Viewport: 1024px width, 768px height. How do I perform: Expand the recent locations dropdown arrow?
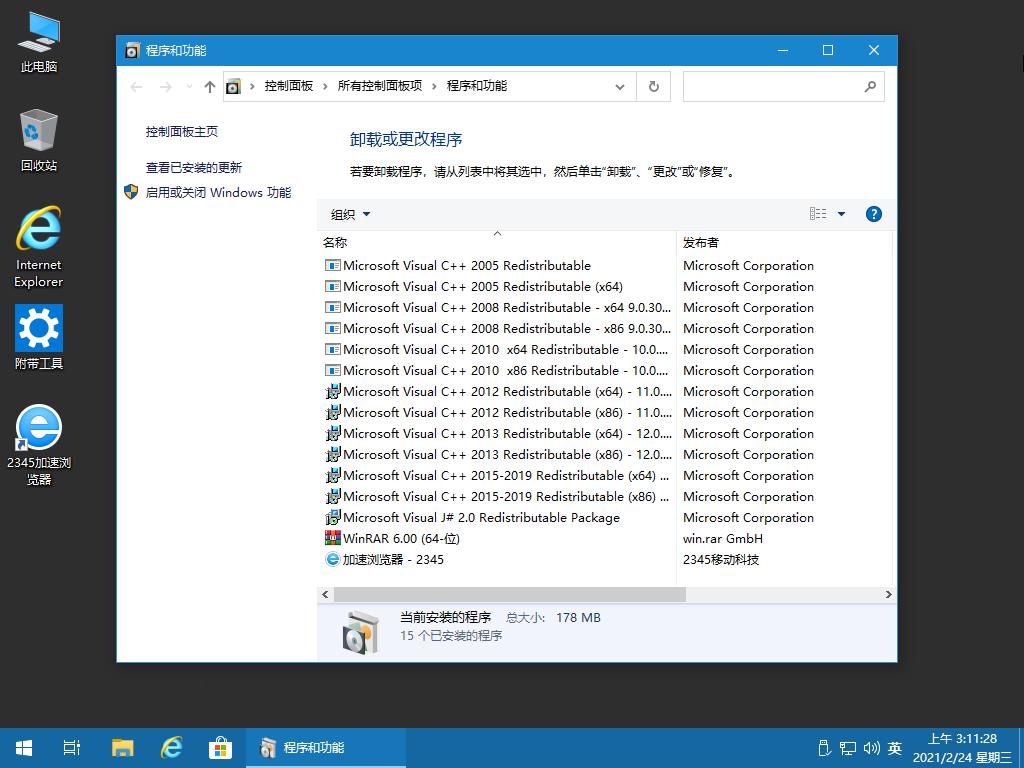(189, 86)
